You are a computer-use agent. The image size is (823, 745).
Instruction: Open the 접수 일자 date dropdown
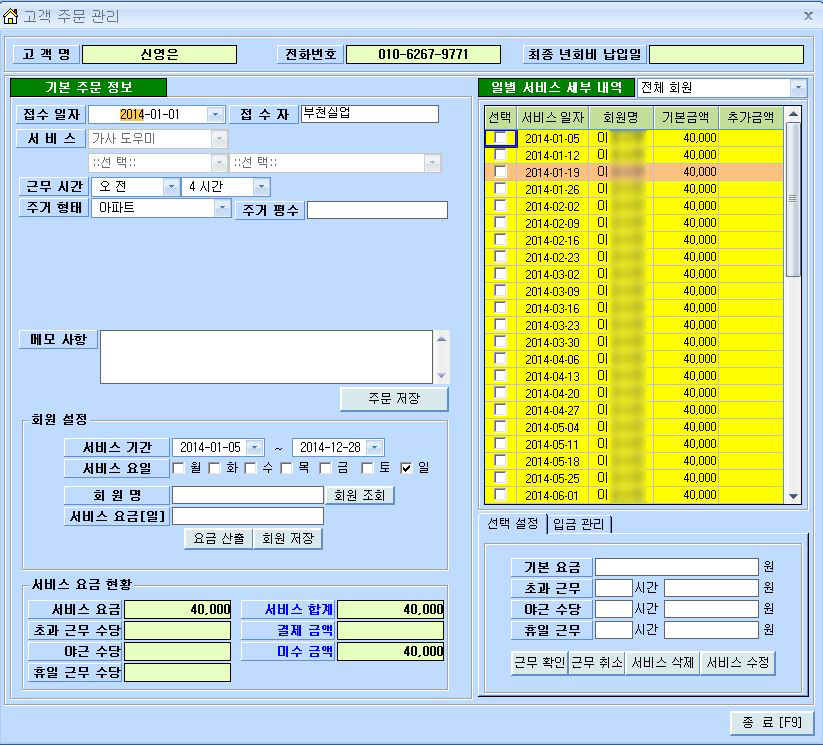[215, 114]
